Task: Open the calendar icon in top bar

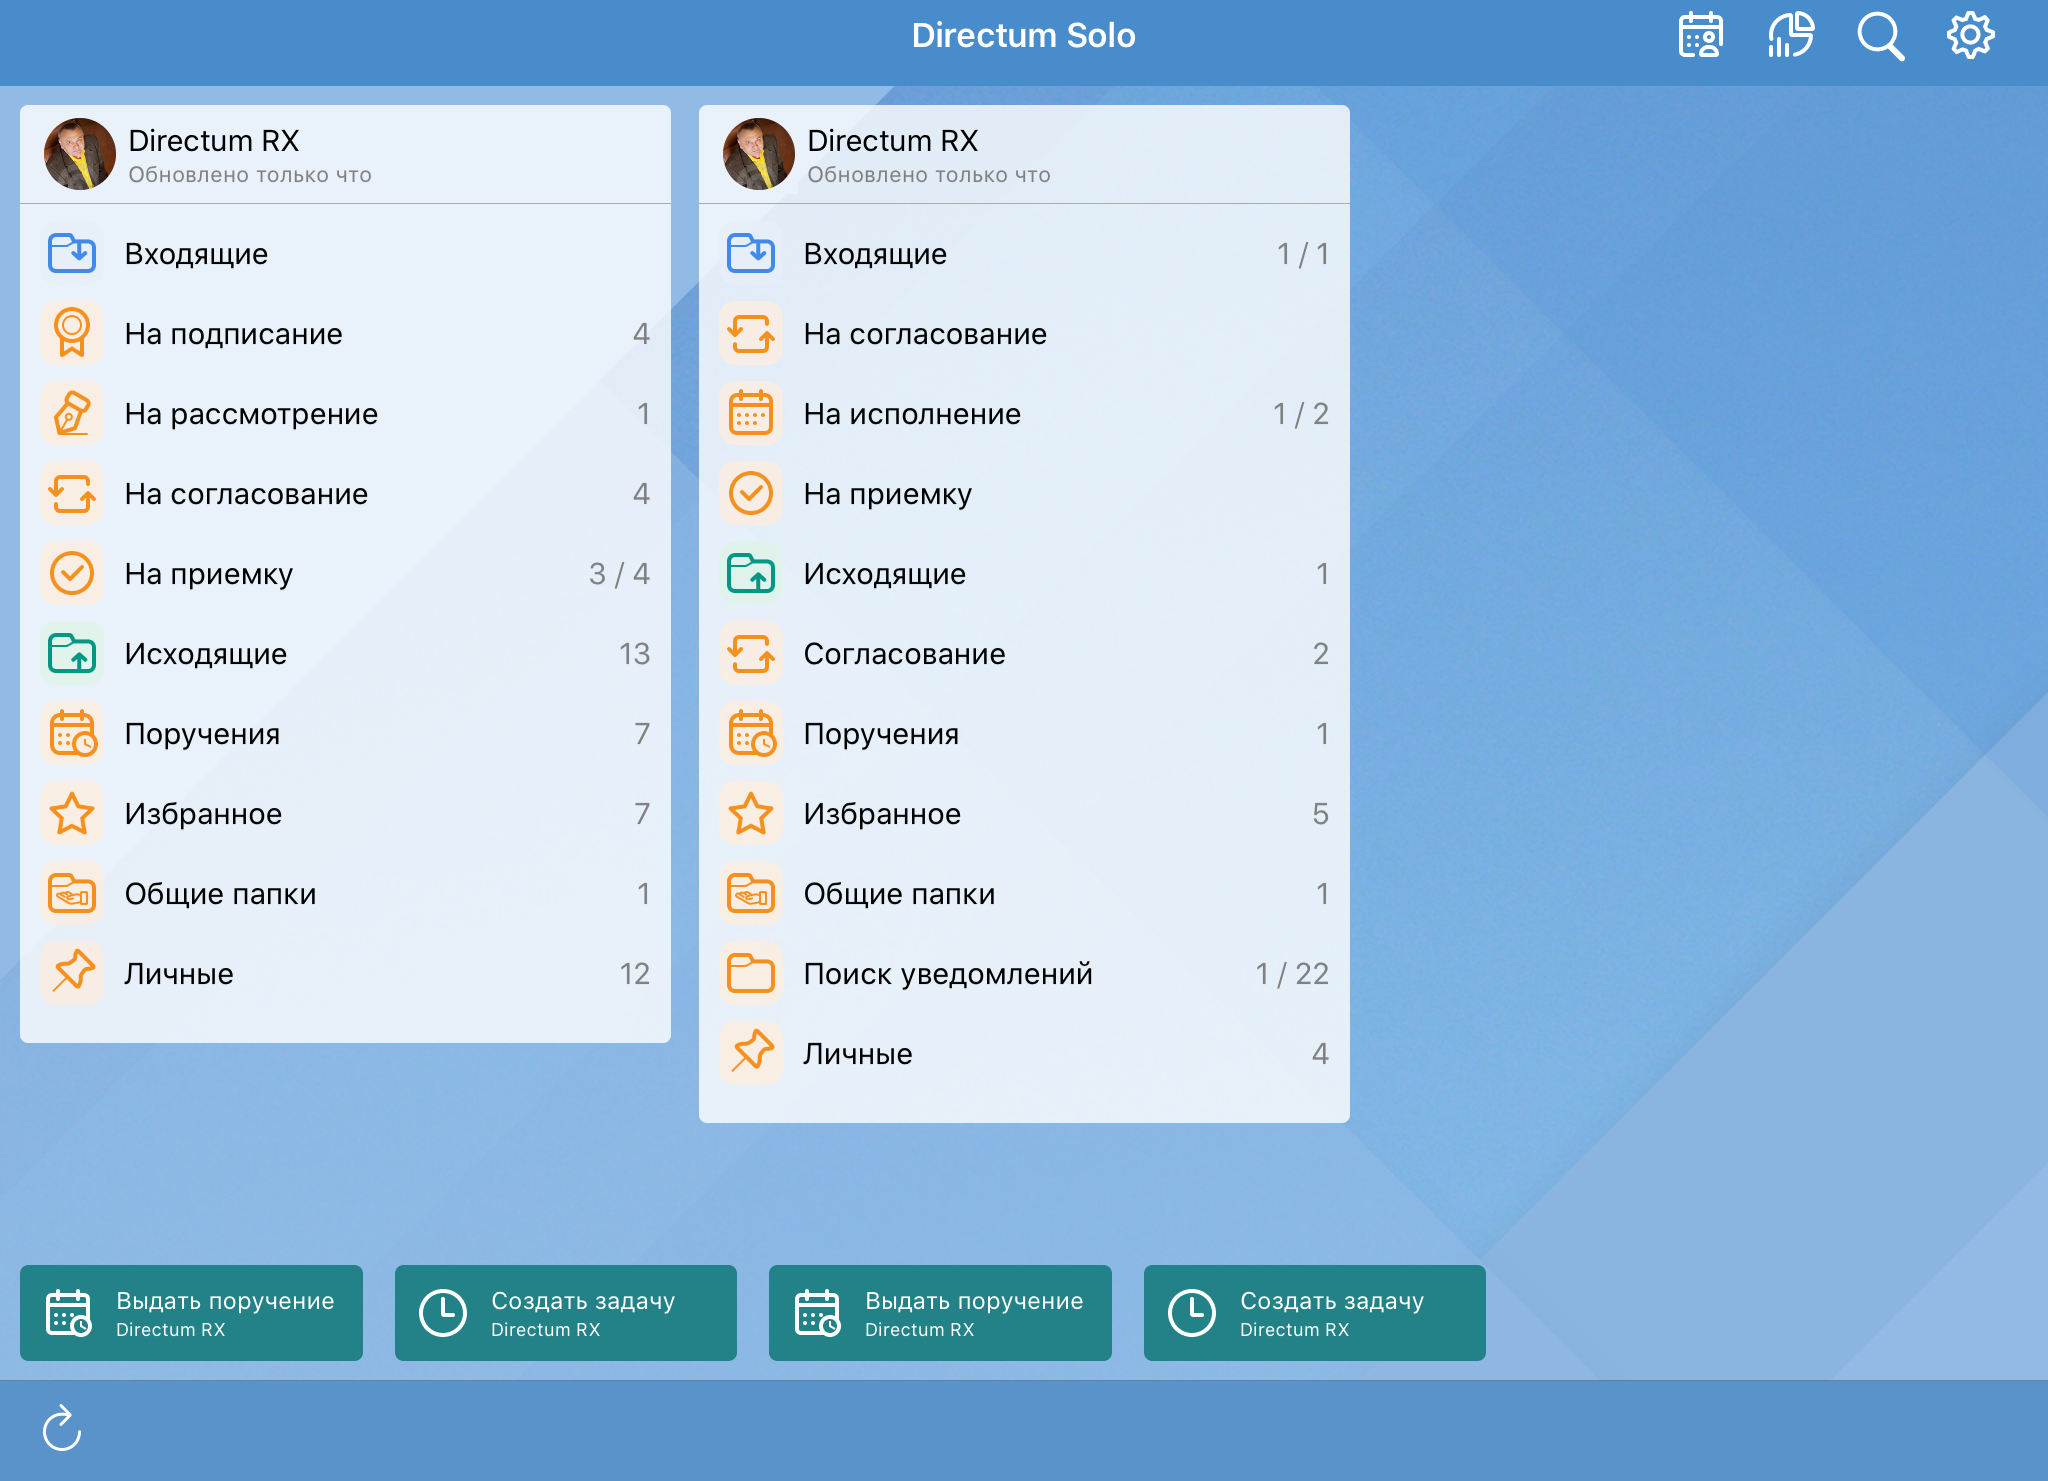Action: 1700,36
